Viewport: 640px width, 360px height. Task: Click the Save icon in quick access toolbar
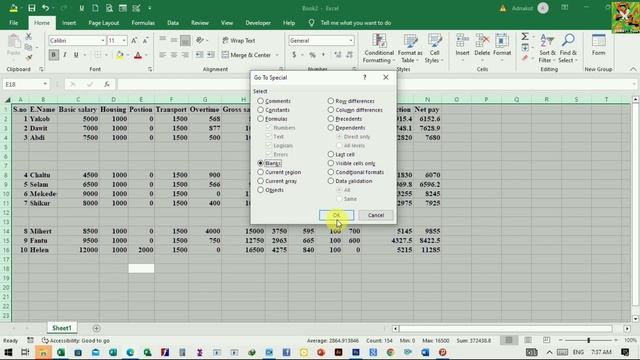click(31, 8)
